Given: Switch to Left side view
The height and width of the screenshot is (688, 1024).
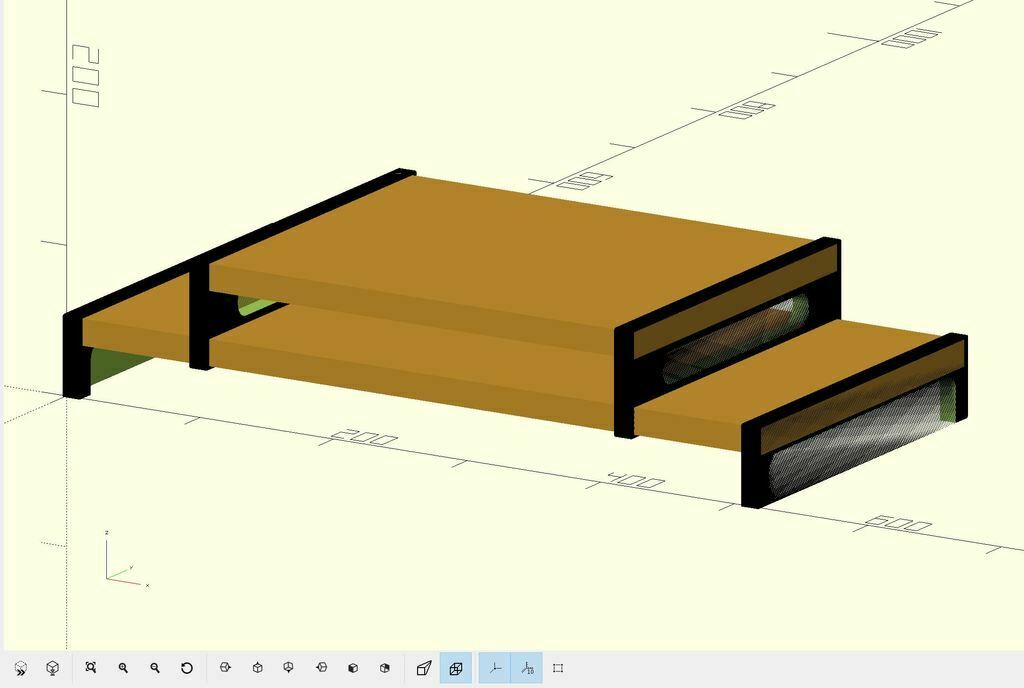Looking at the screenshot, I should pos(320,668).
